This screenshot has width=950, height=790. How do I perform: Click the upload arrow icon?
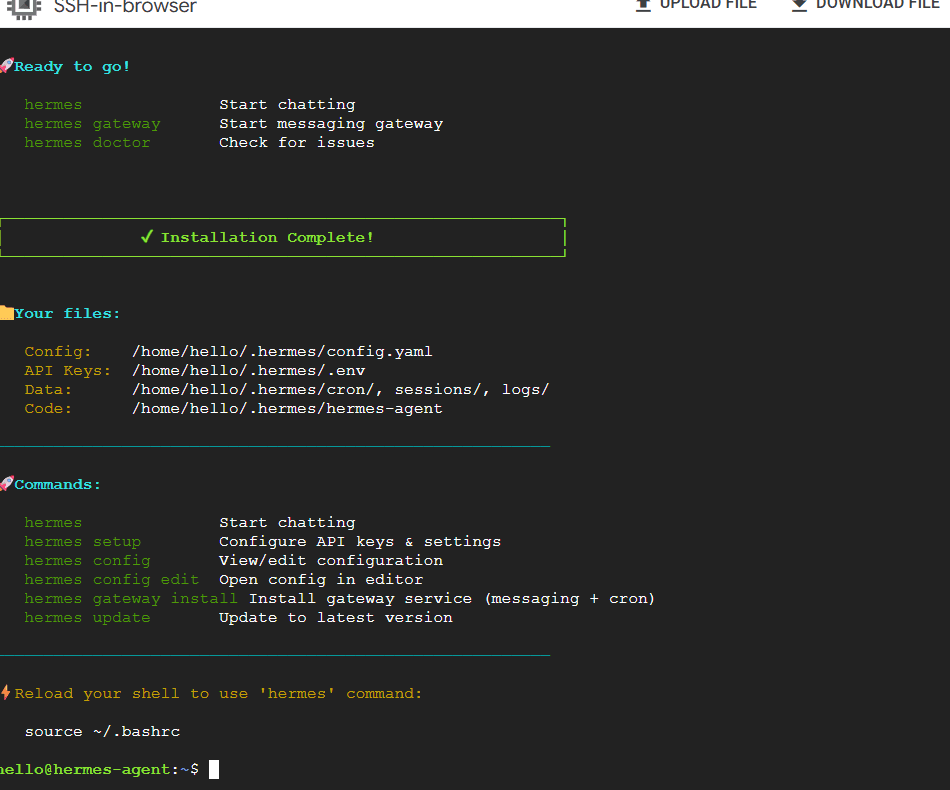pos(643,5)
